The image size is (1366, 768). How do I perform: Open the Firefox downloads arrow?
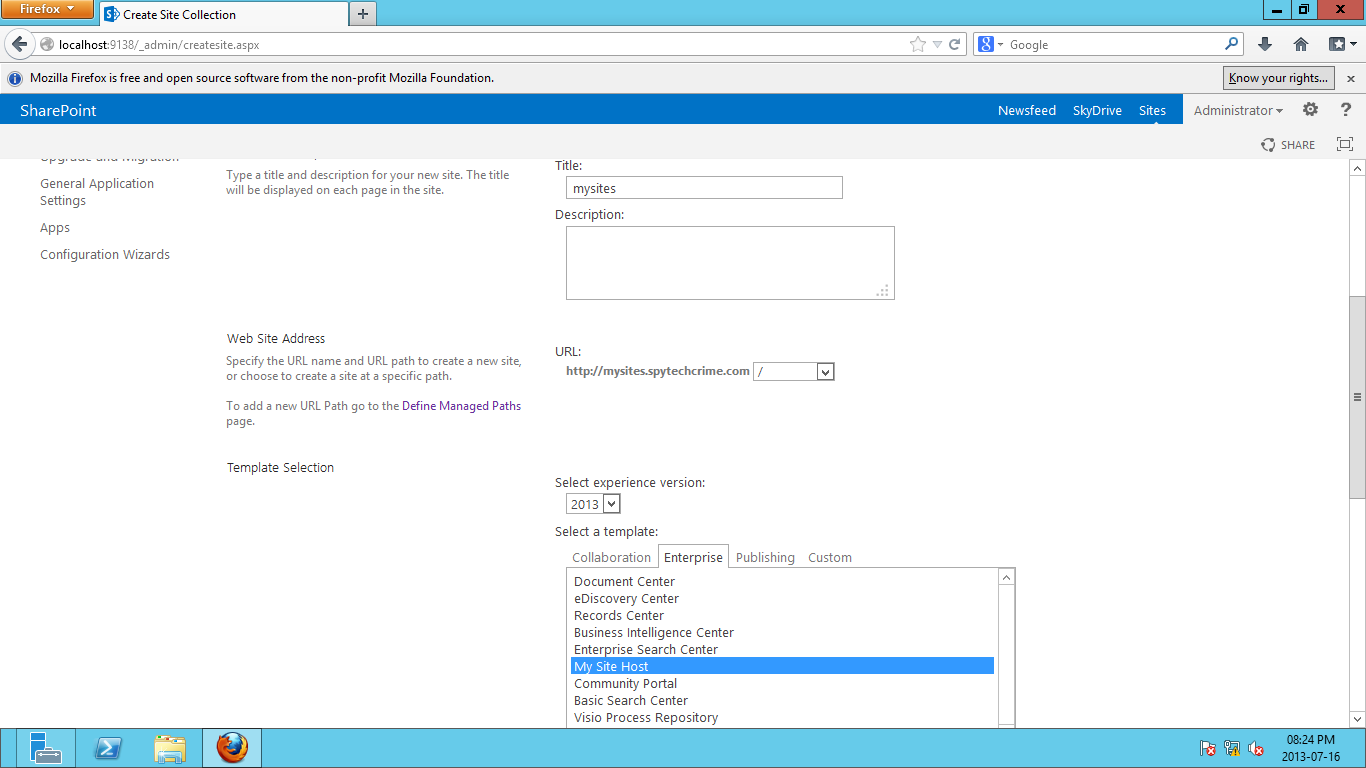[1265, 44]
